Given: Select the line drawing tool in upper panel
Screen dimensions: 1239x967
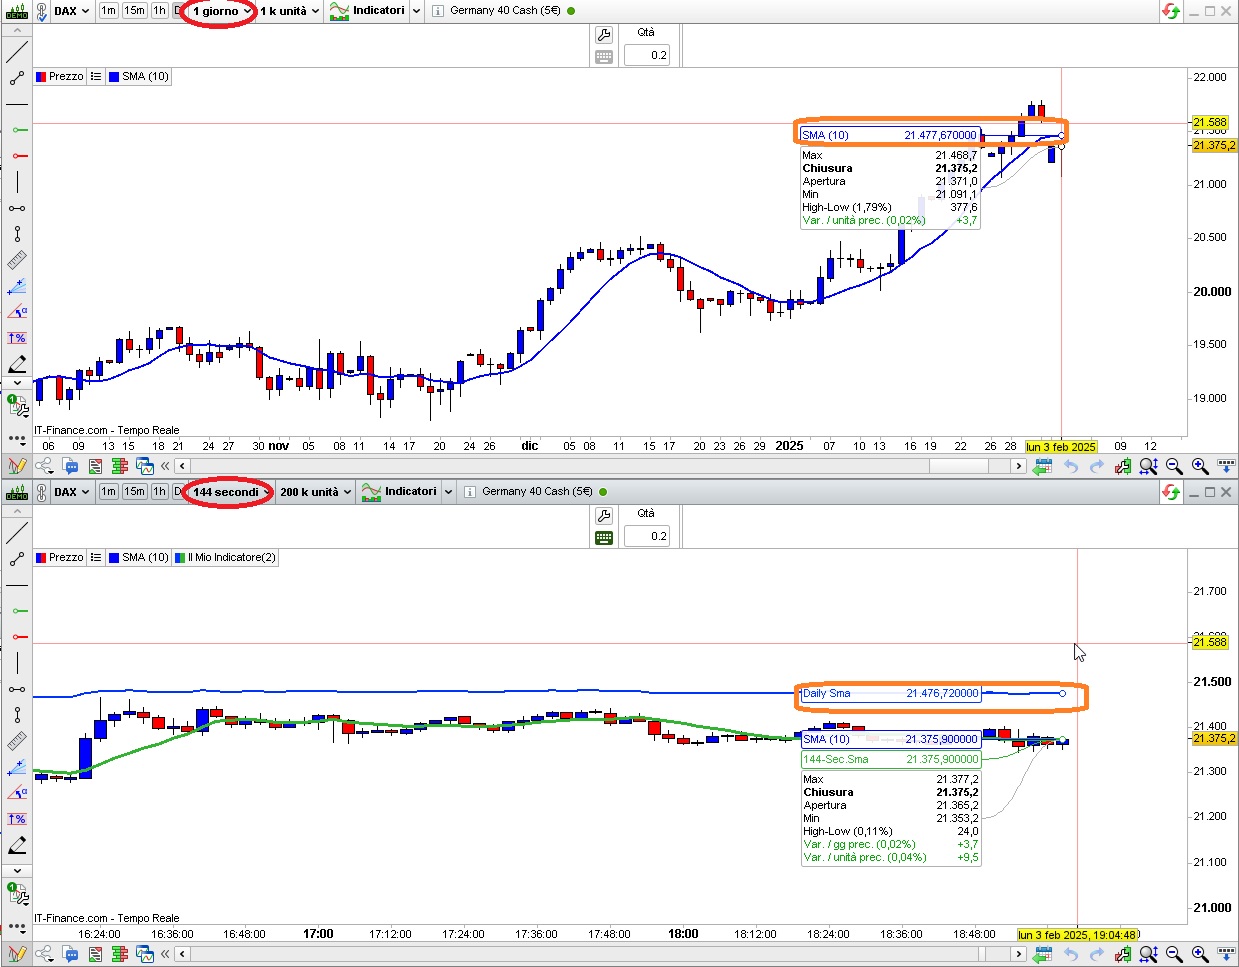Looking at the screenshot, I should [17, 52].
